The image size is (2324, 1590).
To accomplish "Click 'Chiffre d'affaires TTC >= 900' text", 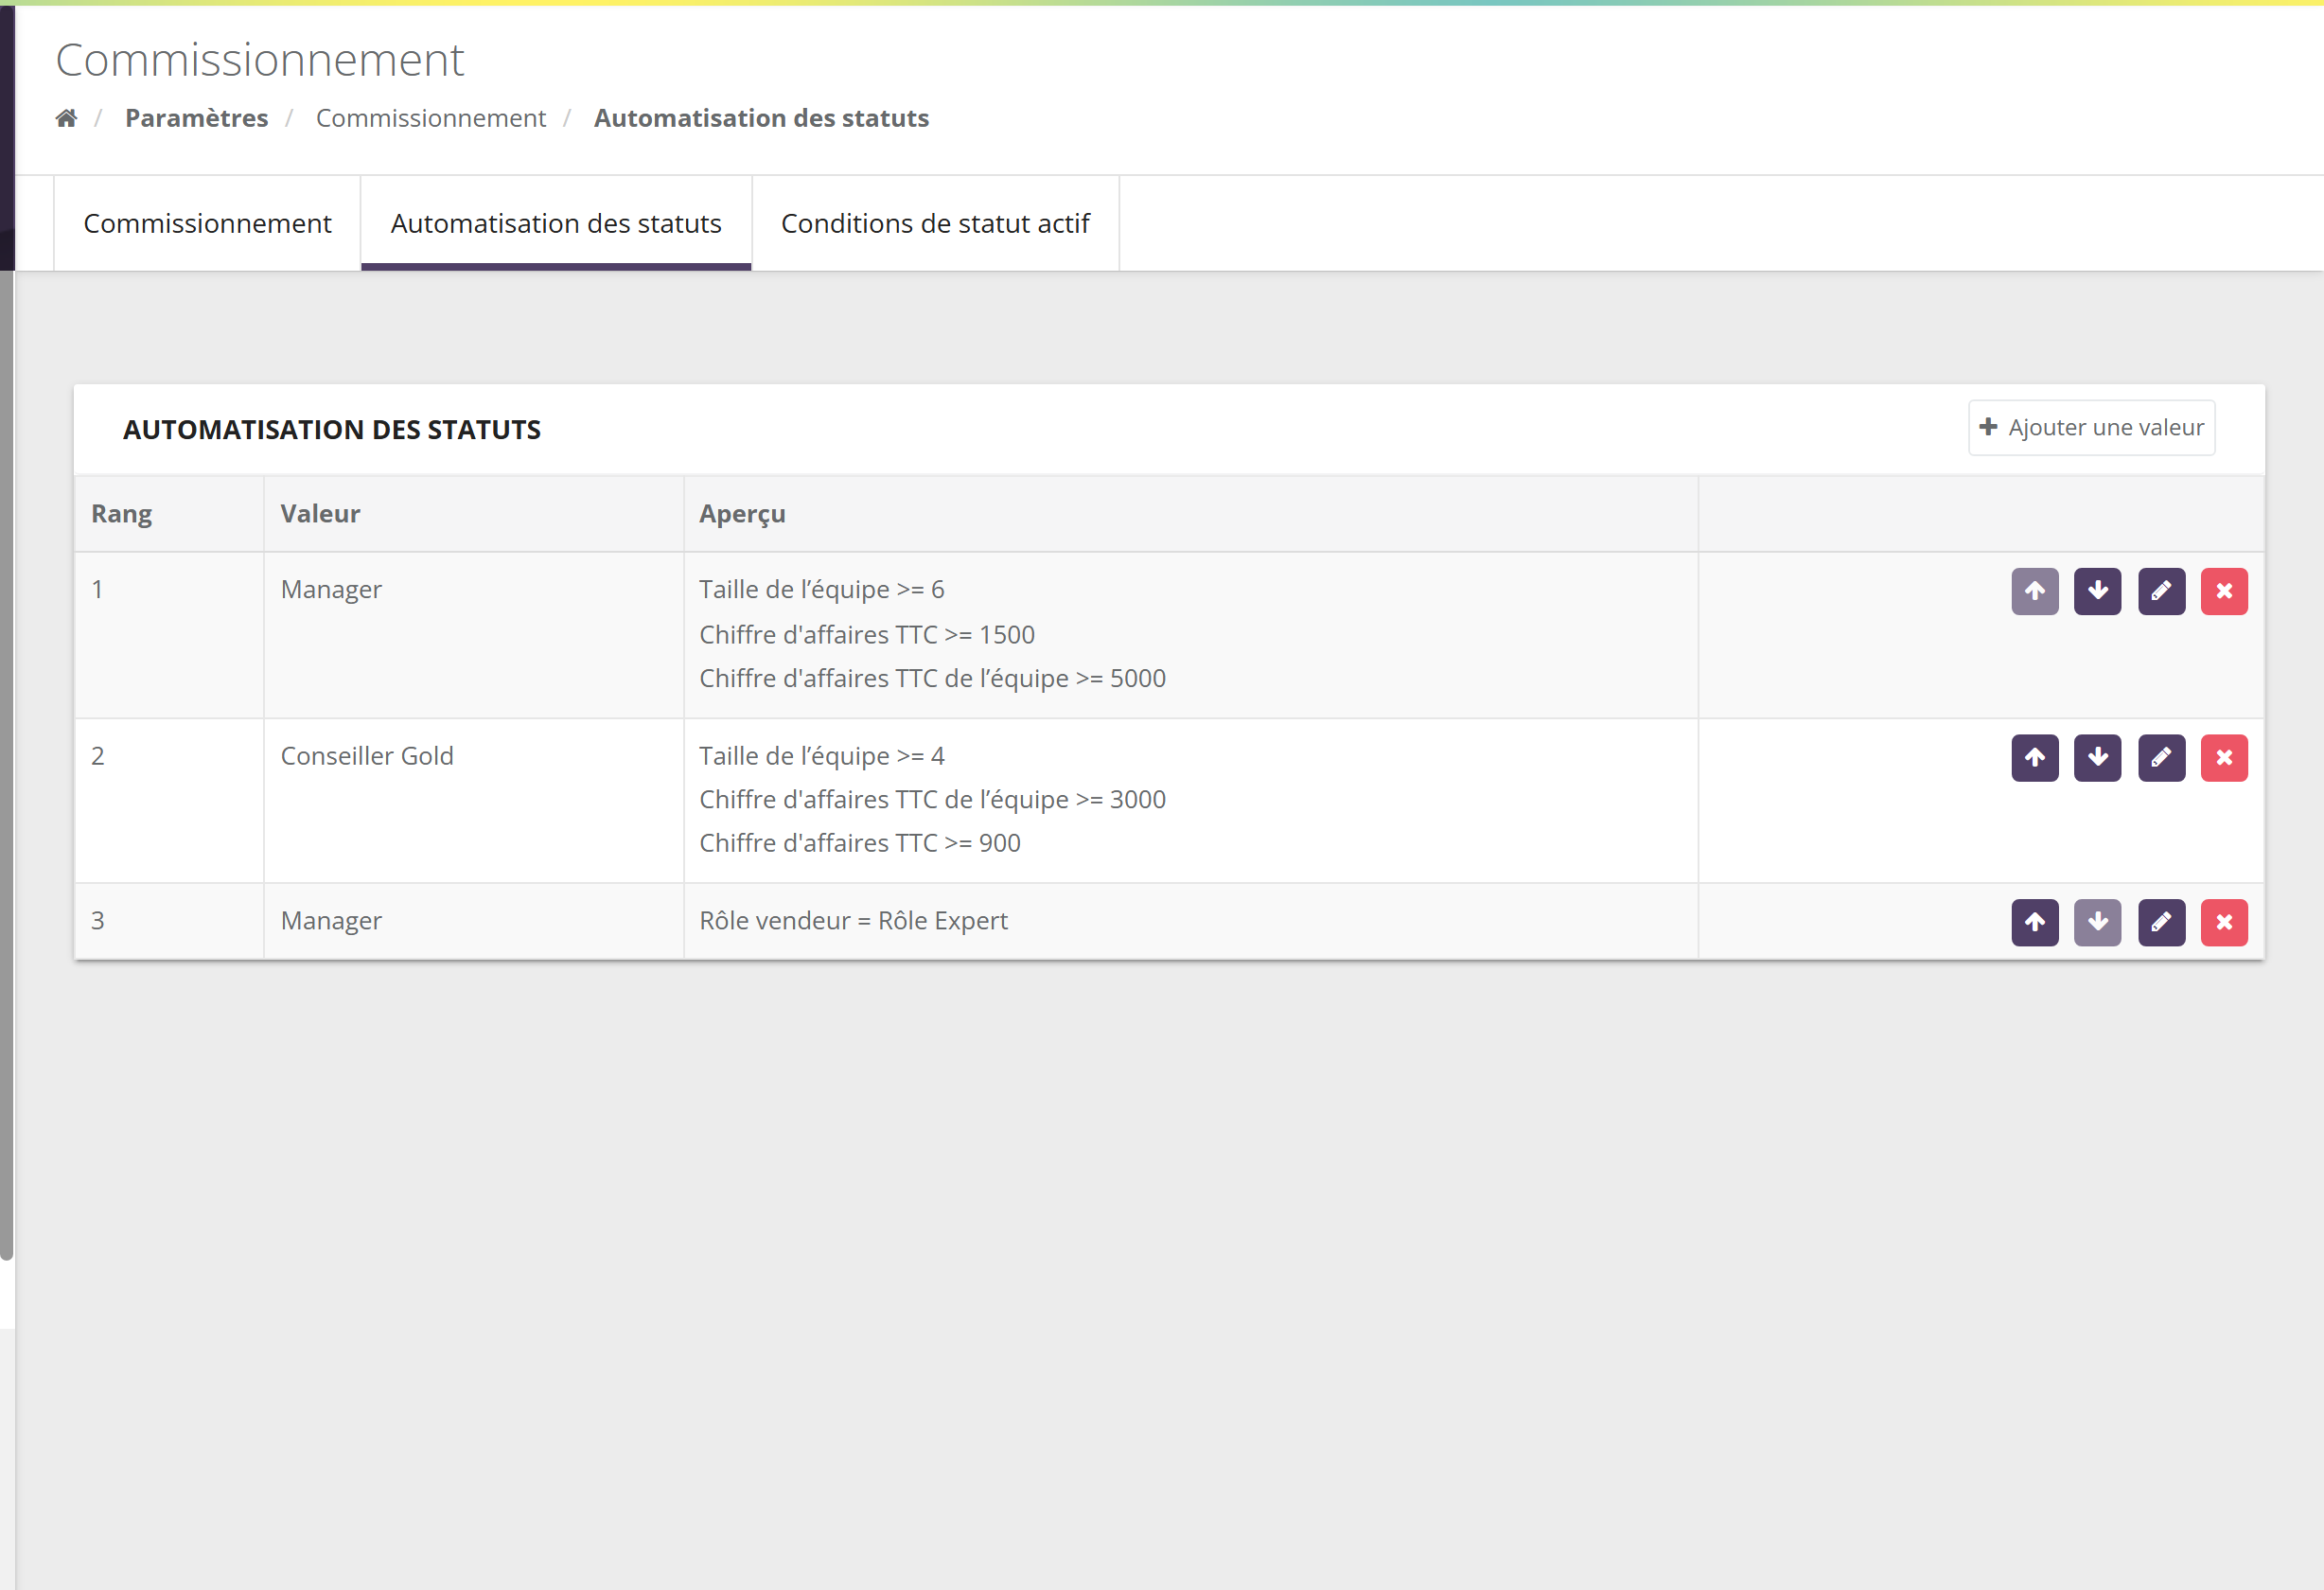I will pos(860,844).
